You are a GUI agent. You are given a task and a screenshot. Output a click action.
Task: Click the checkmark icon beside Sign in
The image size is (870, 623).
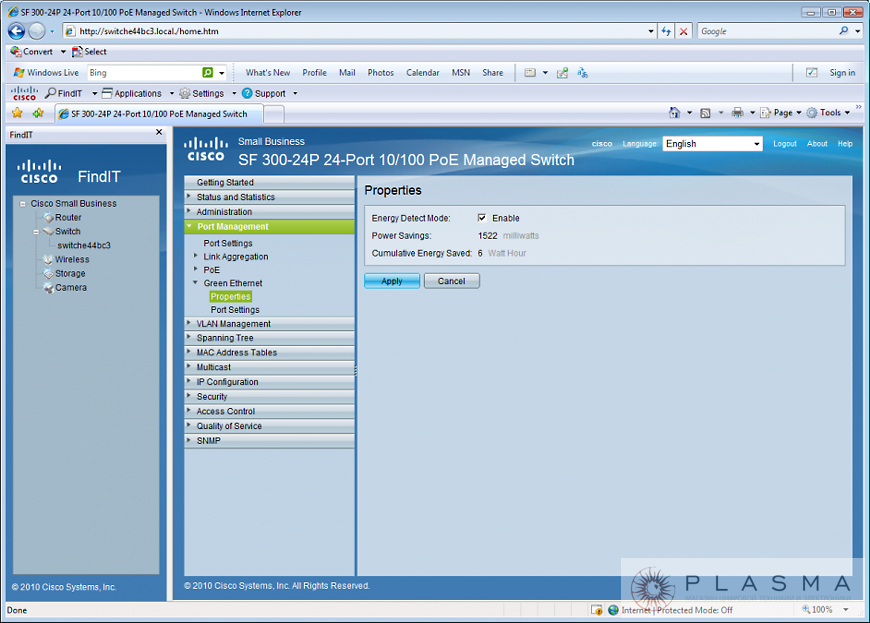pyautogui.click(x=811, y=73)
